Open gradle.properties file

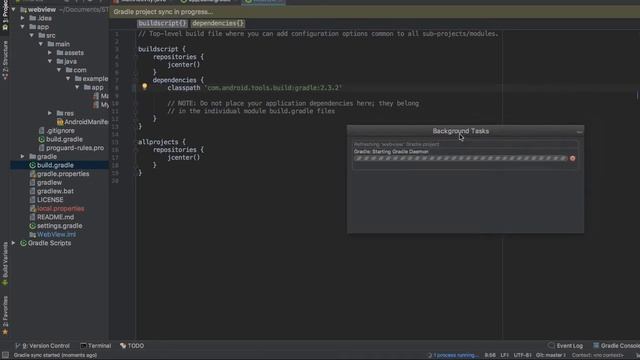tap(59, 174)
